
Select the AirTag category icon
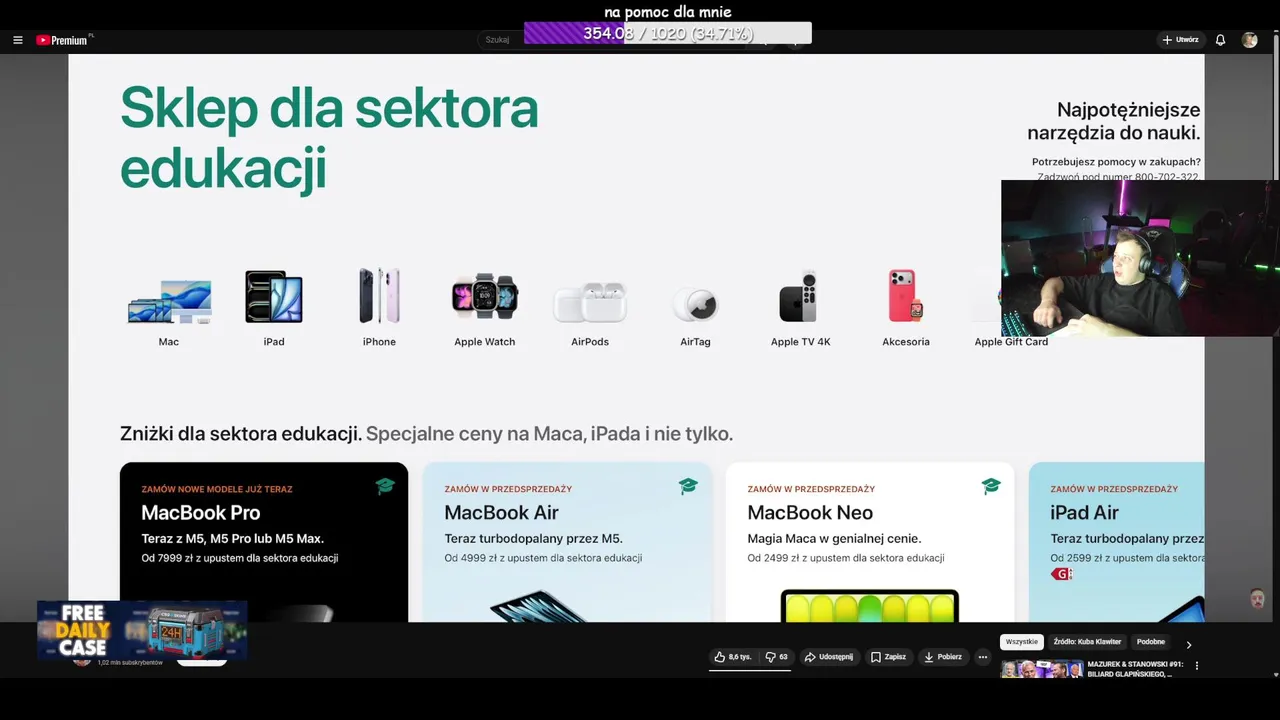click(x=695, y=304)
